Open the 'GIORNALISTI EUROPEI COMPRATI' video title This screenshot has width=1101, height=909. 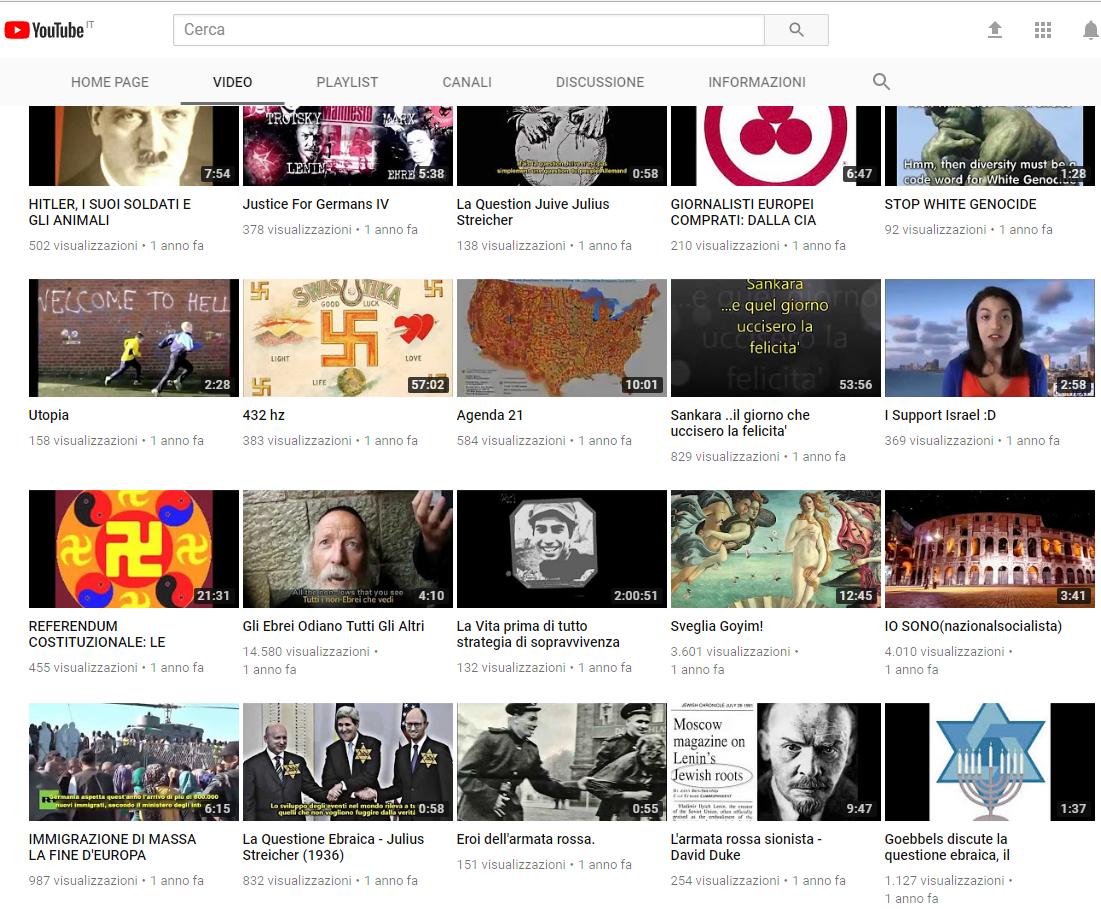pos(743,212)
